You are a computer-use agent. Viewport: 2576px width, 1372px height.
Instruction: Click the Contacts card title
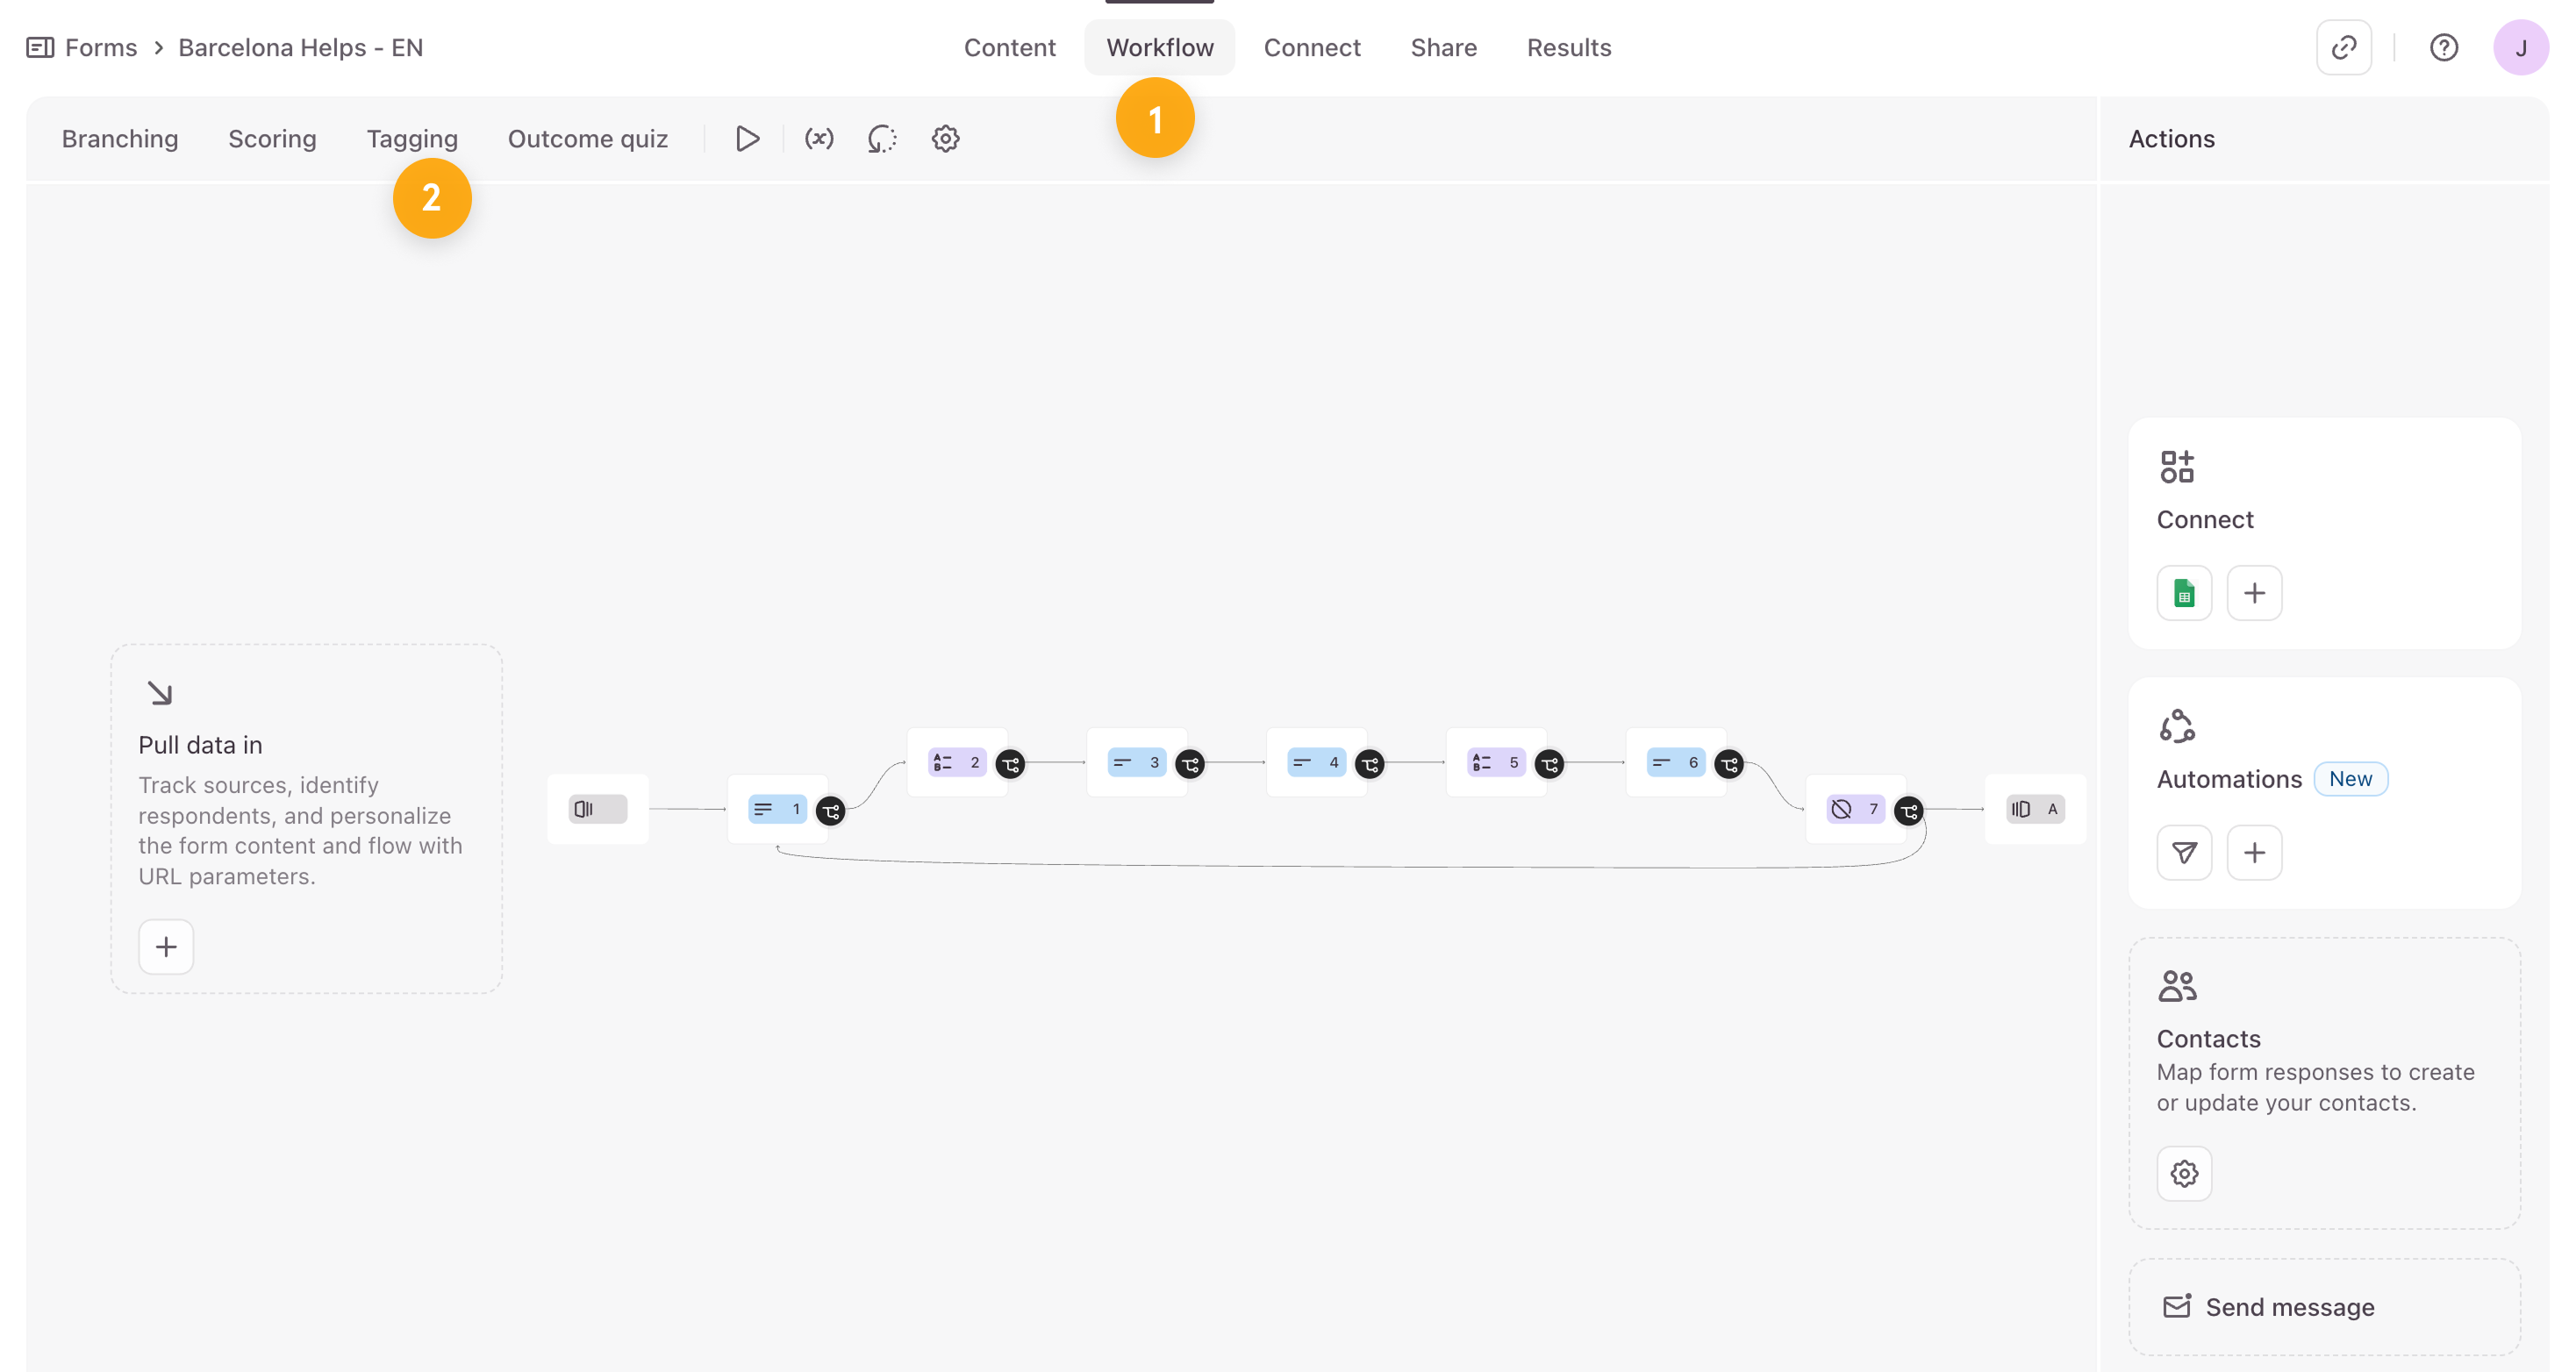coord(2208,1038)
